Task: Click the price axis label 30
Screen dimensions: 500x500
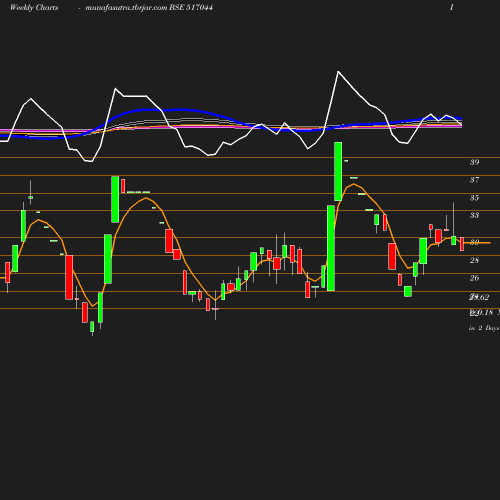Action: pos(474,242)
